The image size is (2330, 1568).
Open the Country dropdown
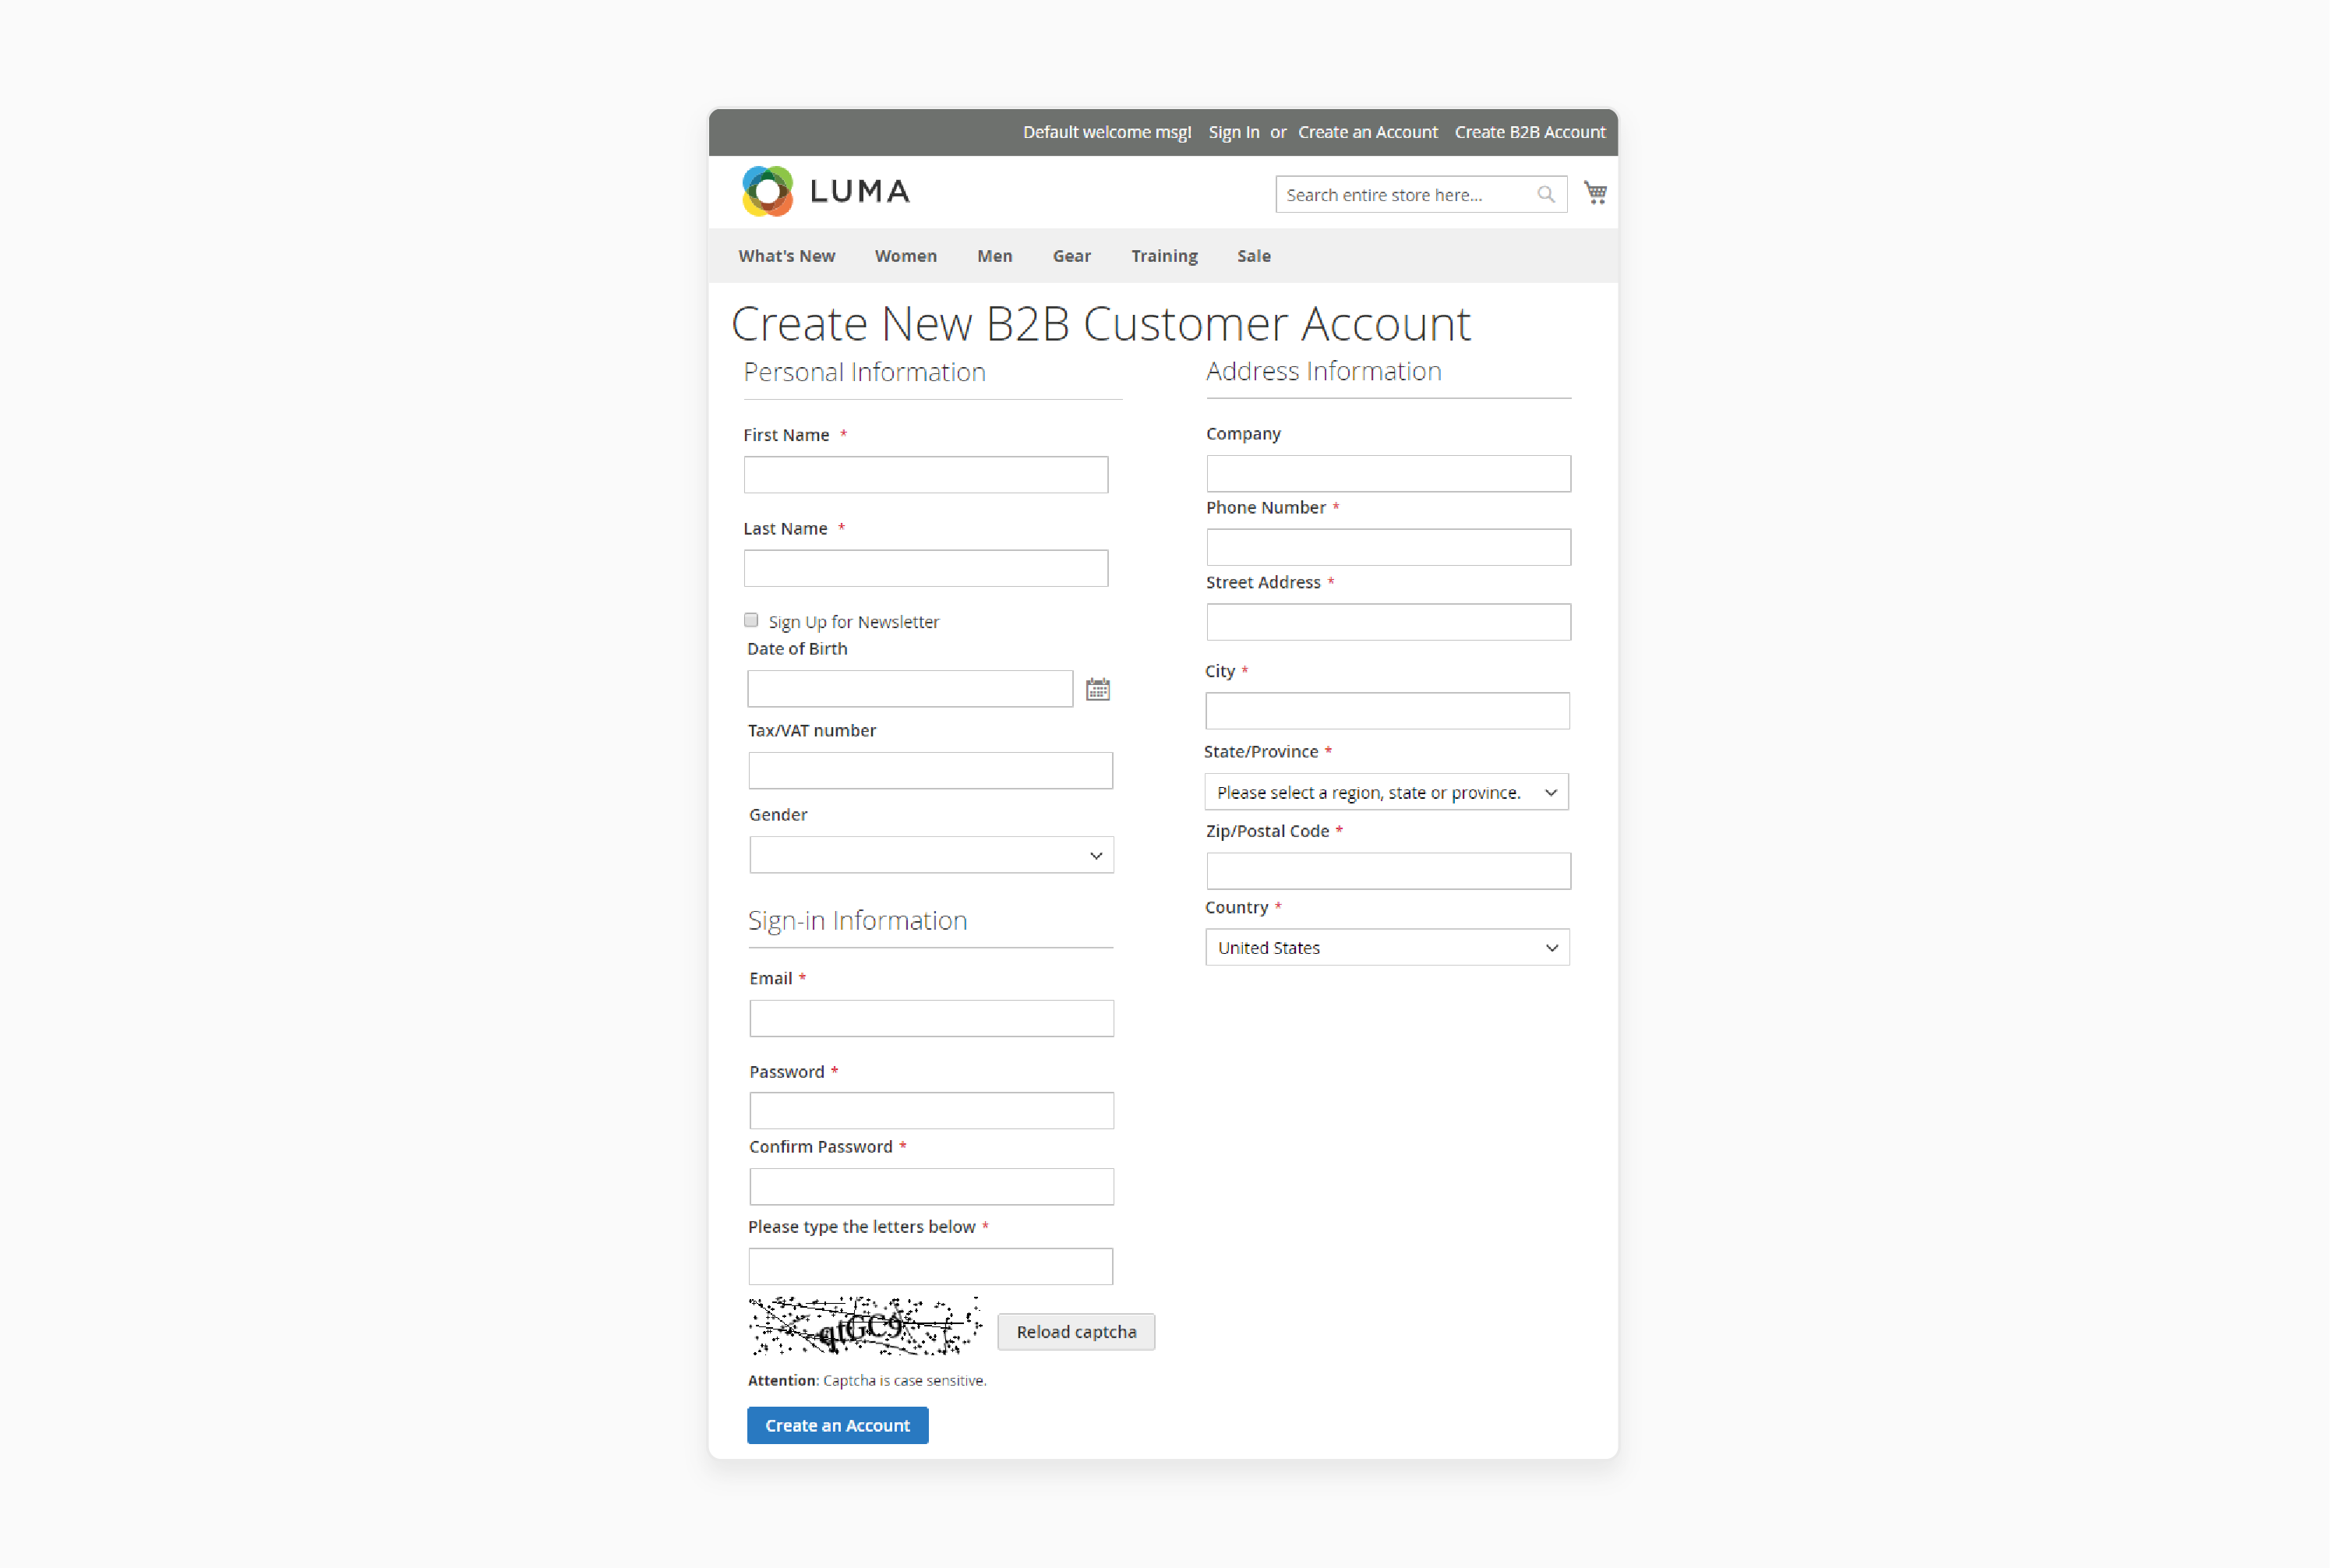point(1387,947)
